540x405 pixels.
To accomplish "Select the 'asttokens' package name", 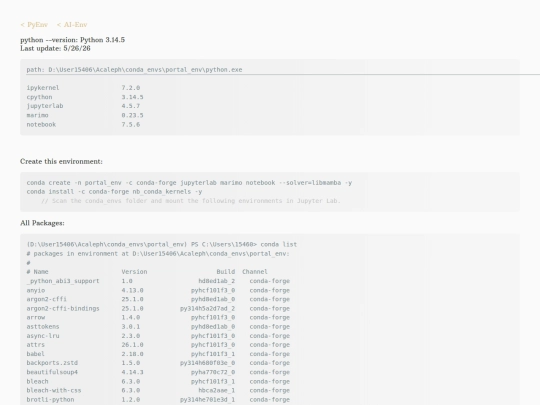I will tap(43, 326).
